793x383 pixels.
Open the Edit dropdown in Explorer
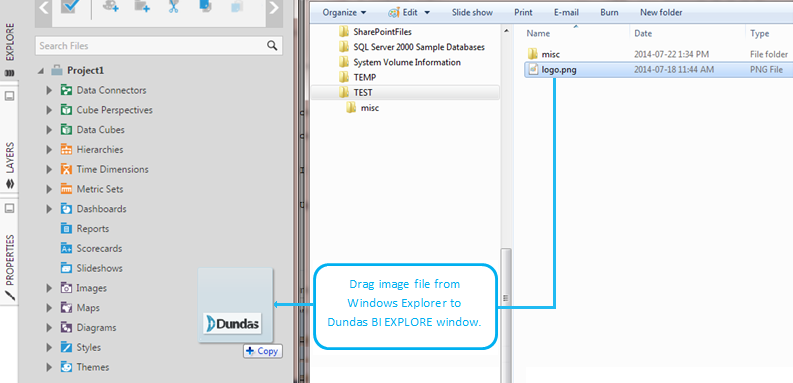coord(409,12)
